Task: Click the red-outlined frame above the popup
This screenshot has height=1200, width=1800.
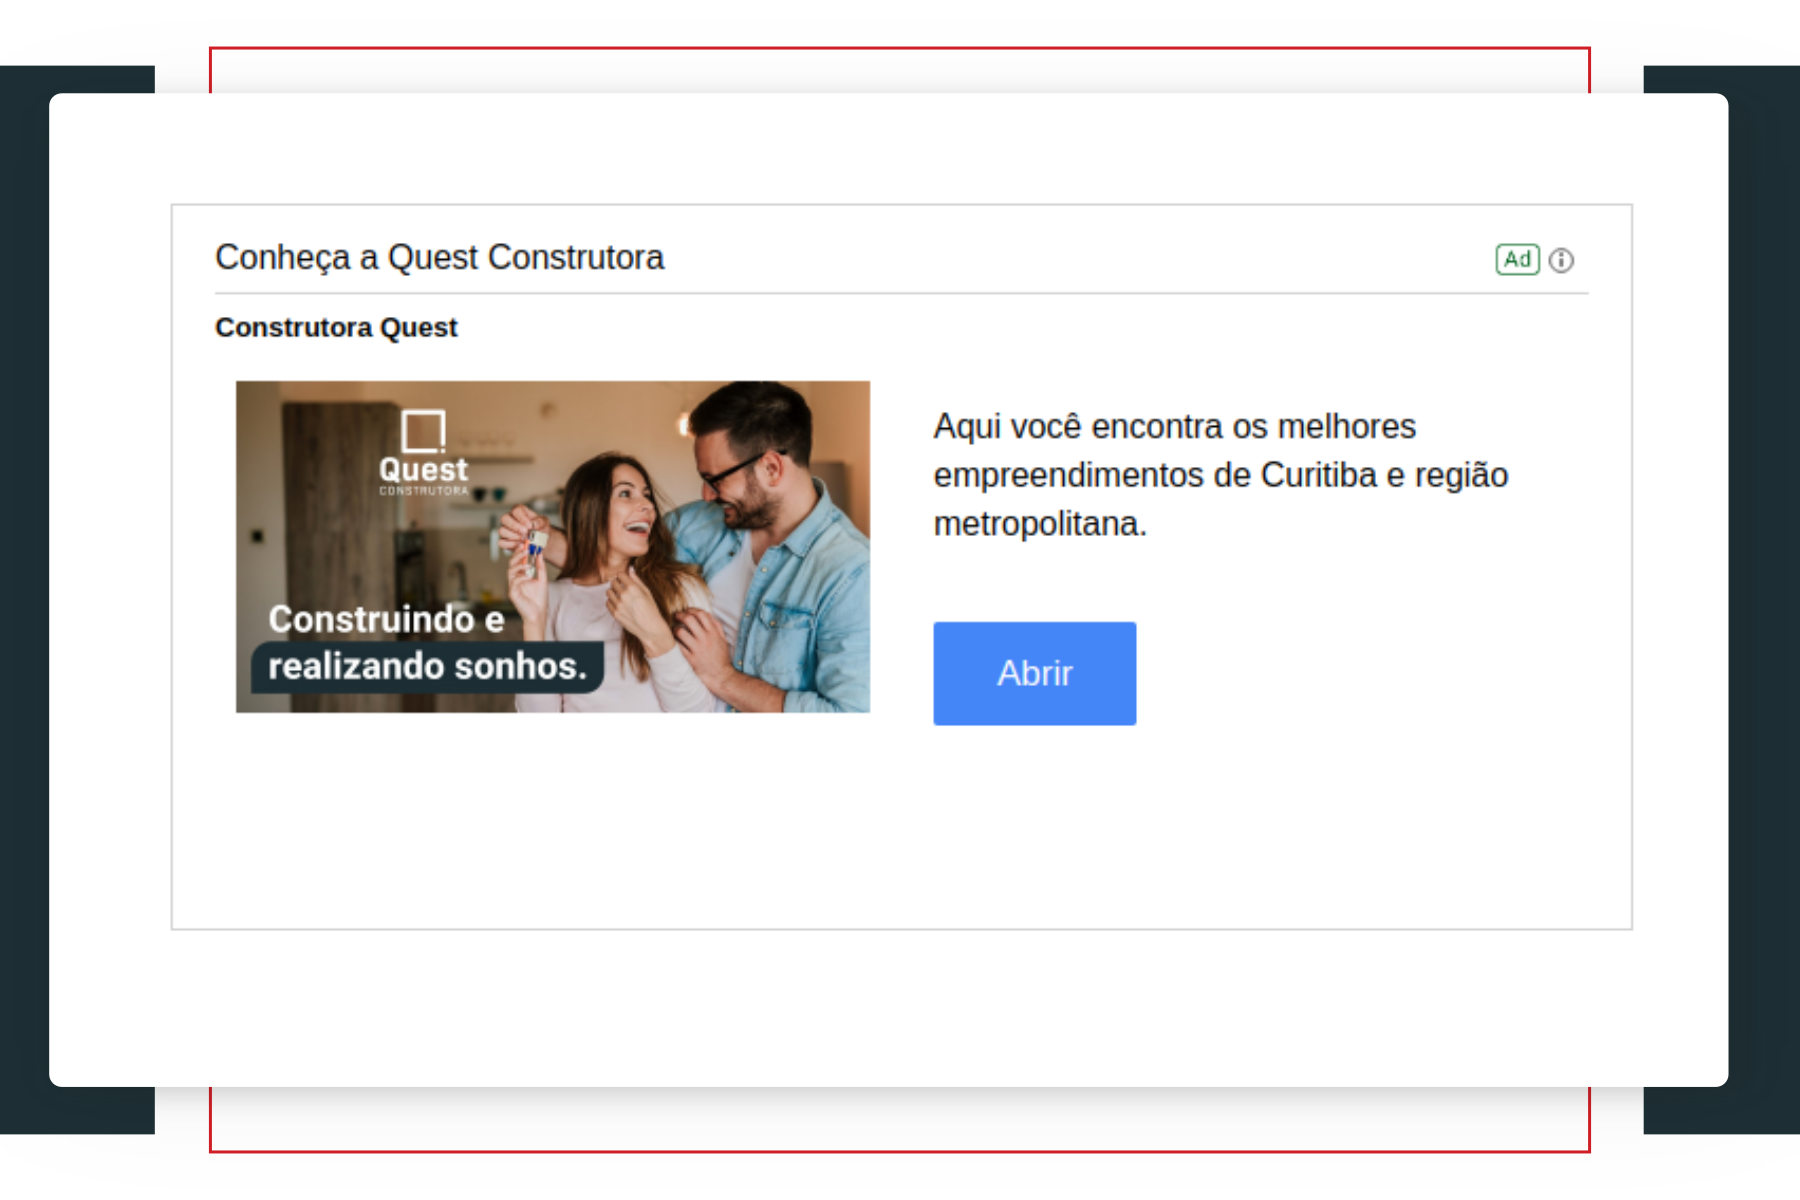Action: [900, 70]
